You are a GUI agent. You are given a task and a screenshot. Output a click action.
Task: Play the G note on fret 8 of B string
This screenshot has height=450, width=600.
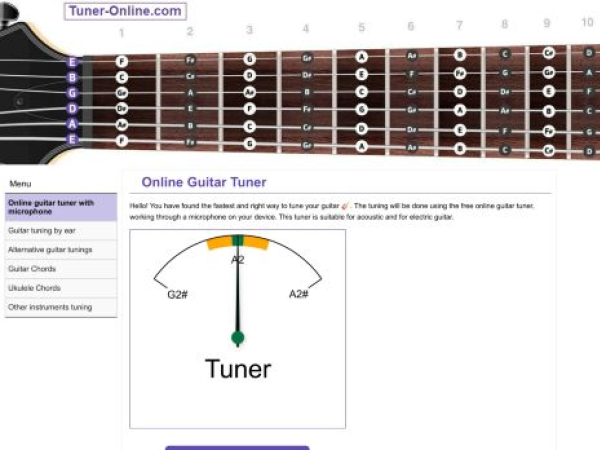click(505, 72)
